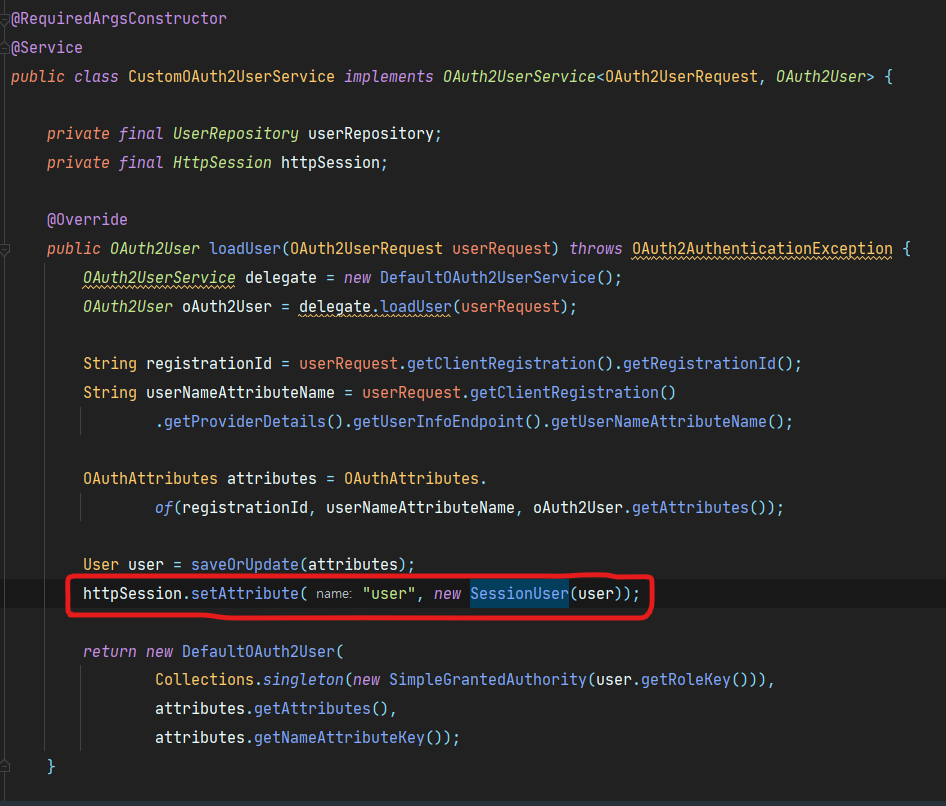
Task: Click attributes.getAttributes() call
Action: [x=271, y=708]
